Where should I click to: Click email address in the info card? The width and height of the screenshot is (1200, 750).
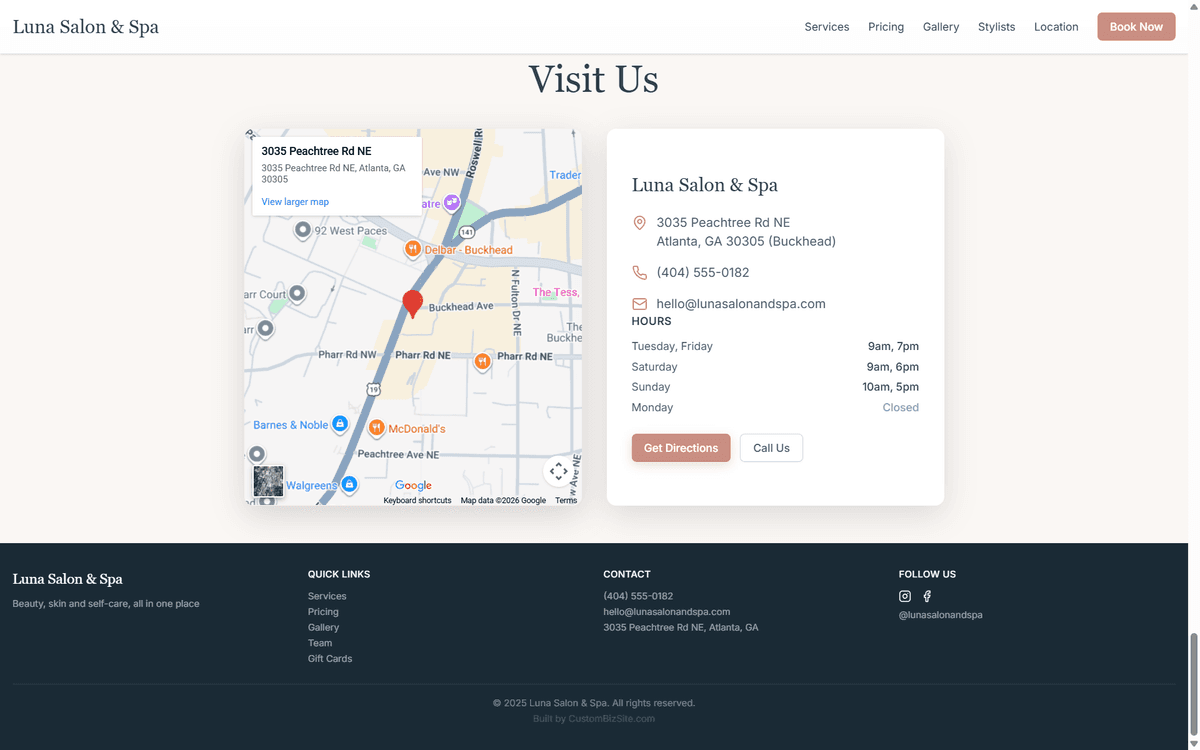click(x=741, y=304)
